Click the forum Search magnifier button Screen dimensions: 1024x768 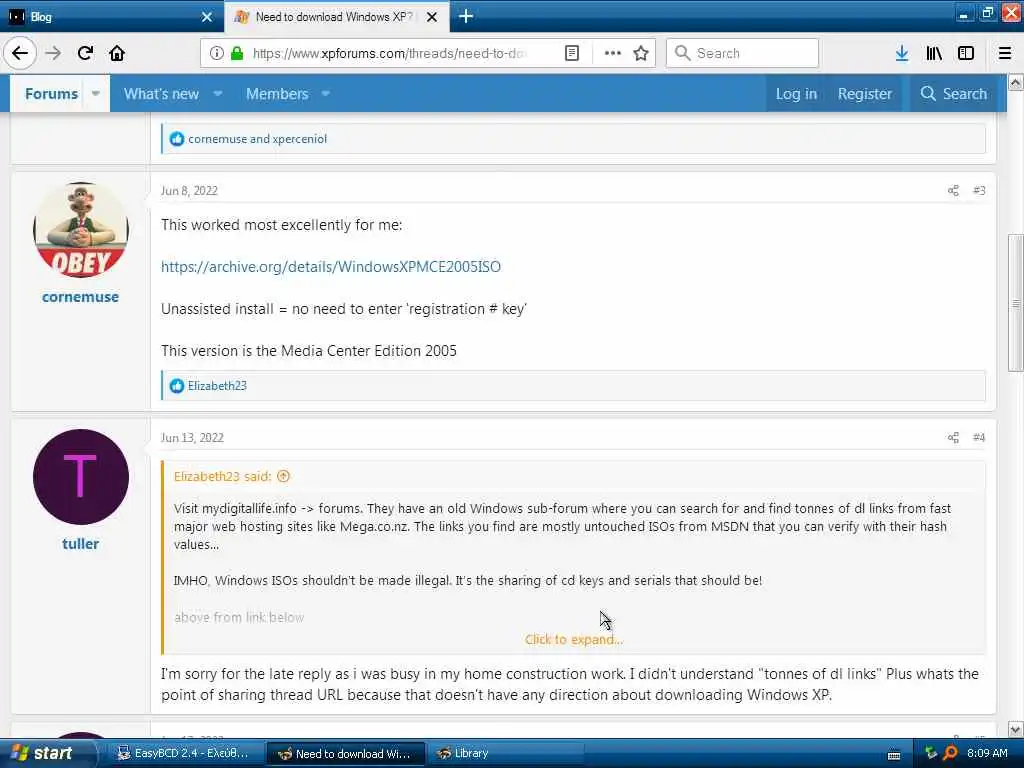(x=953, y=93)
